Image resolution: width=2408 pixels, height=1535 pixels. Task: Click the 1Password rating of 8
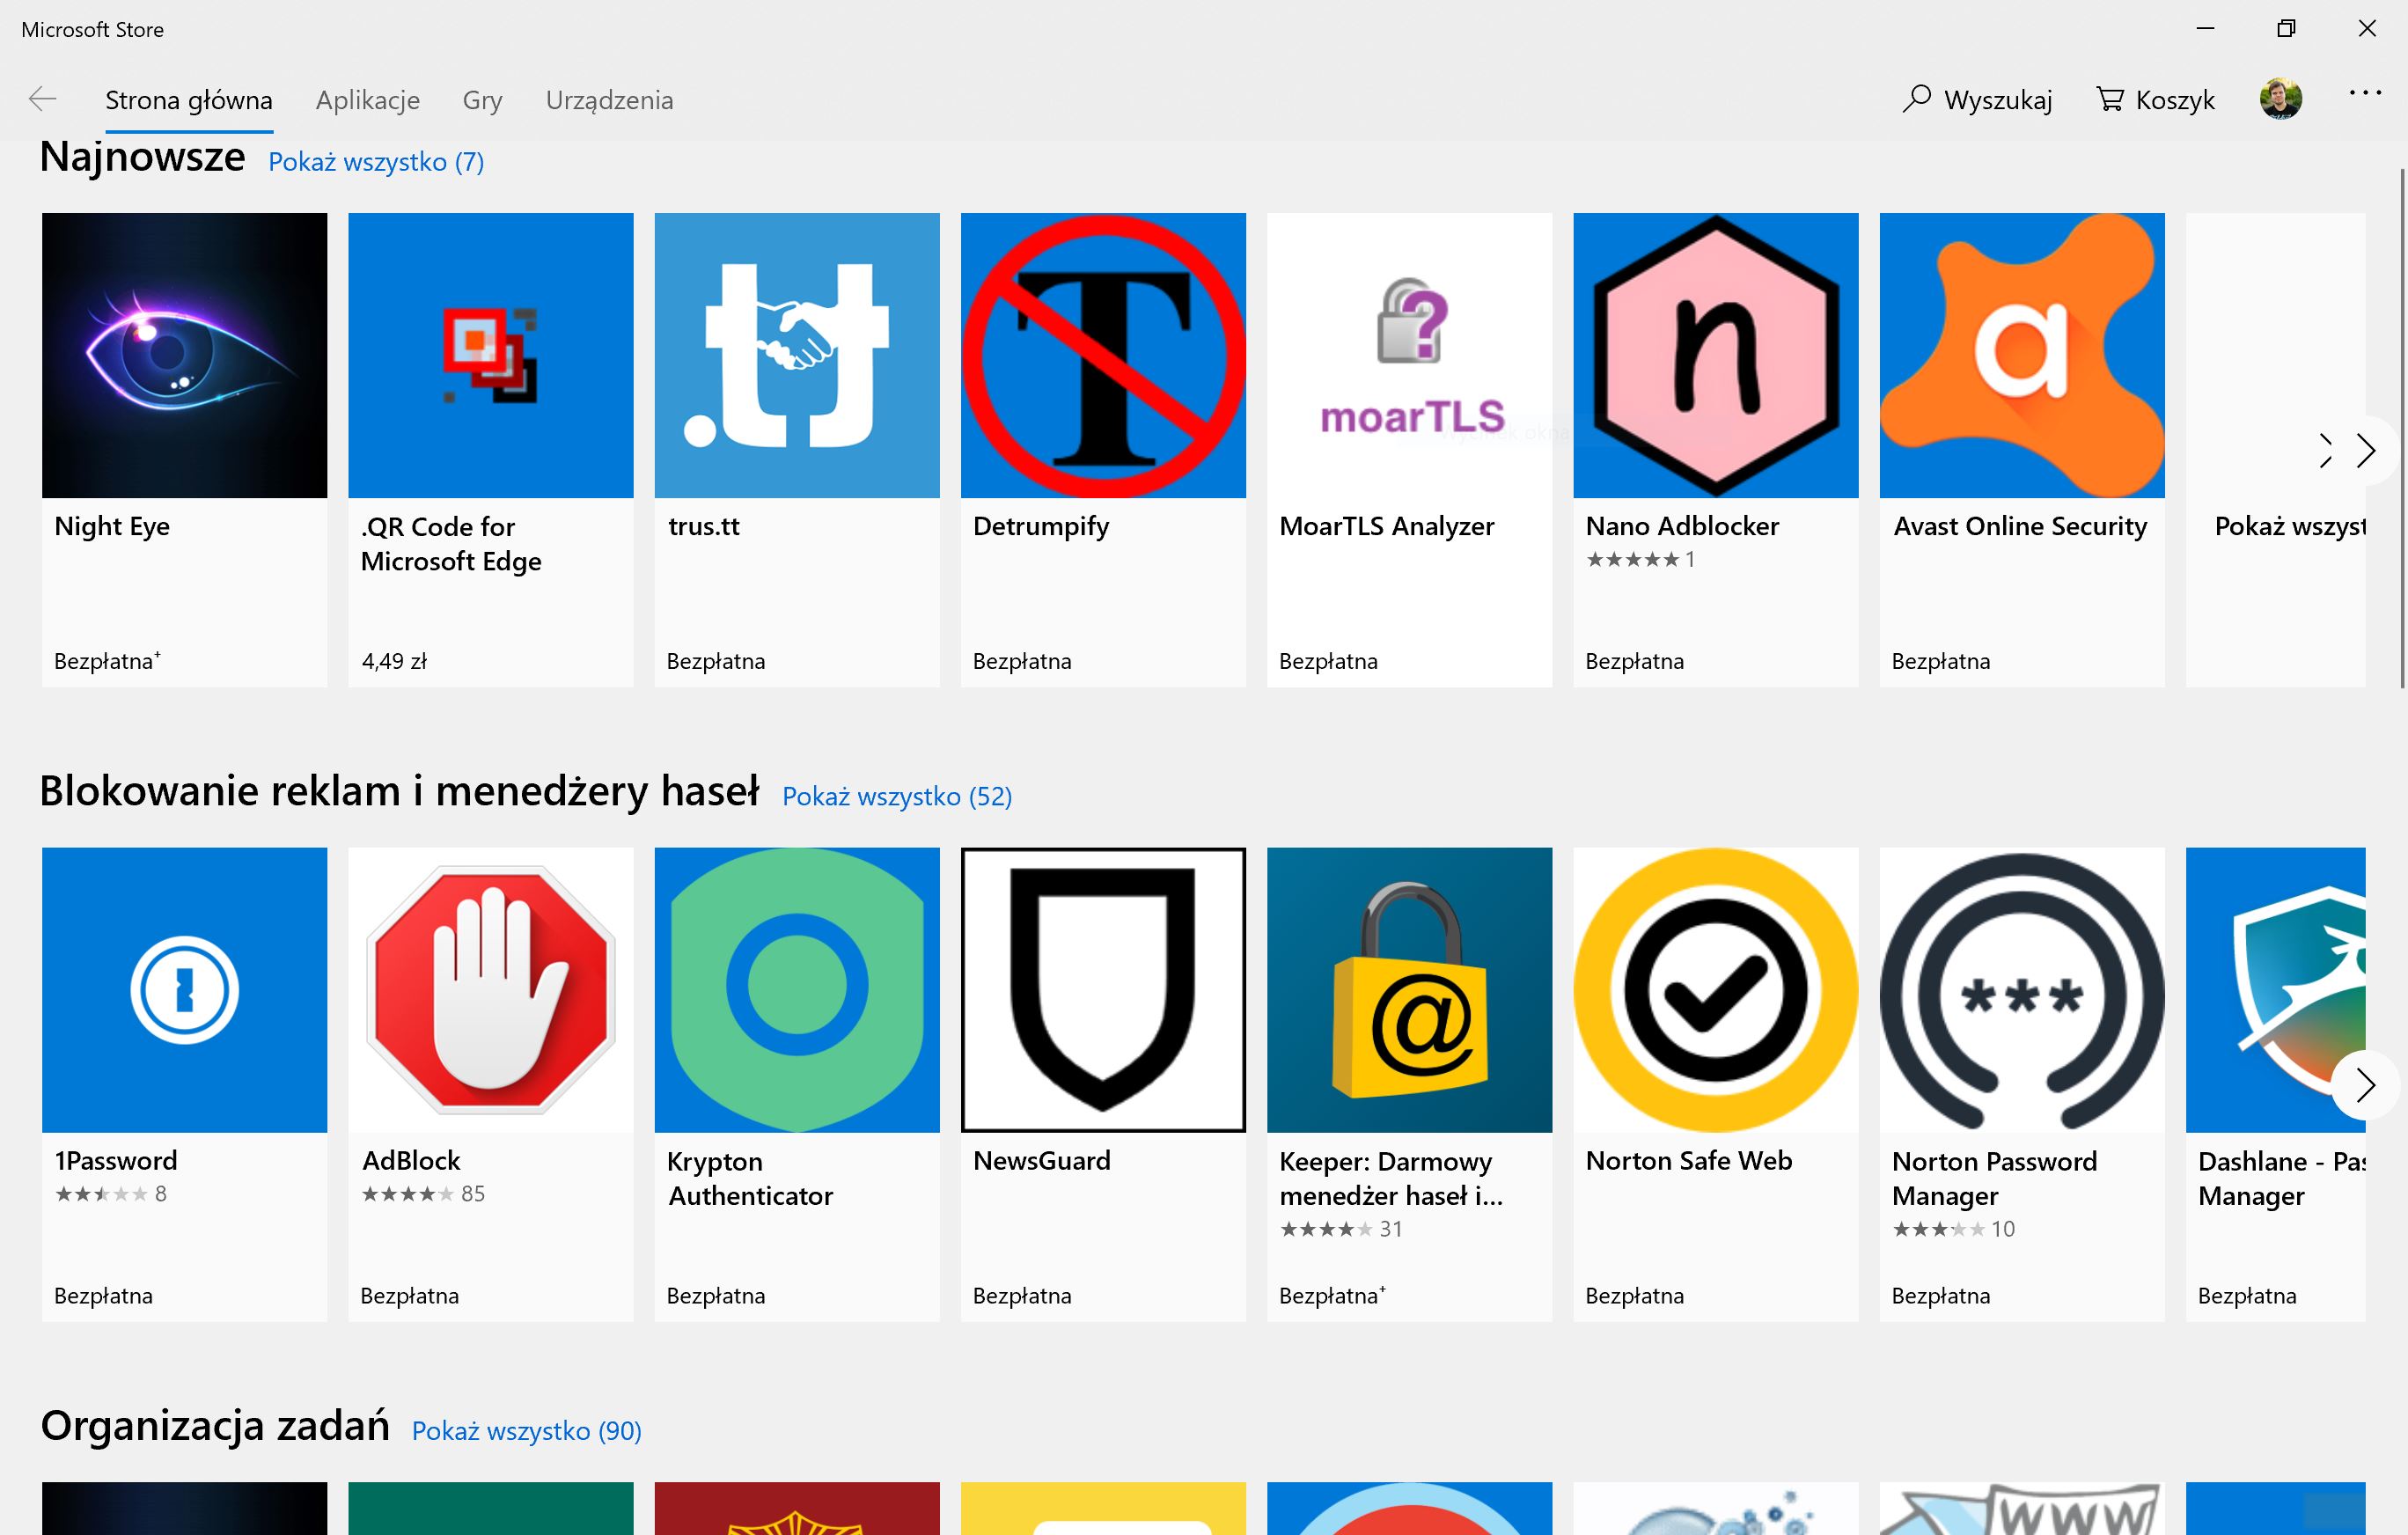(x=110, y=1194)
